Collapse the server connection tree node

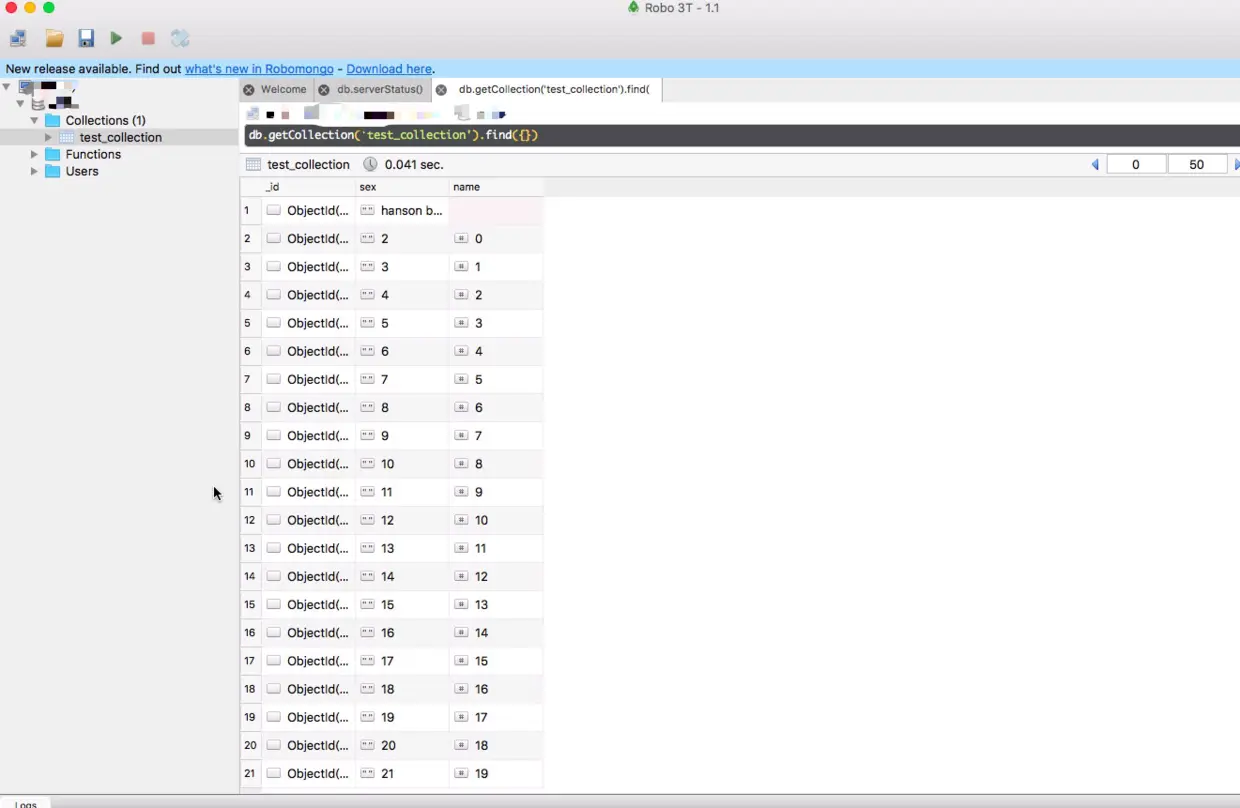[7, 87]
